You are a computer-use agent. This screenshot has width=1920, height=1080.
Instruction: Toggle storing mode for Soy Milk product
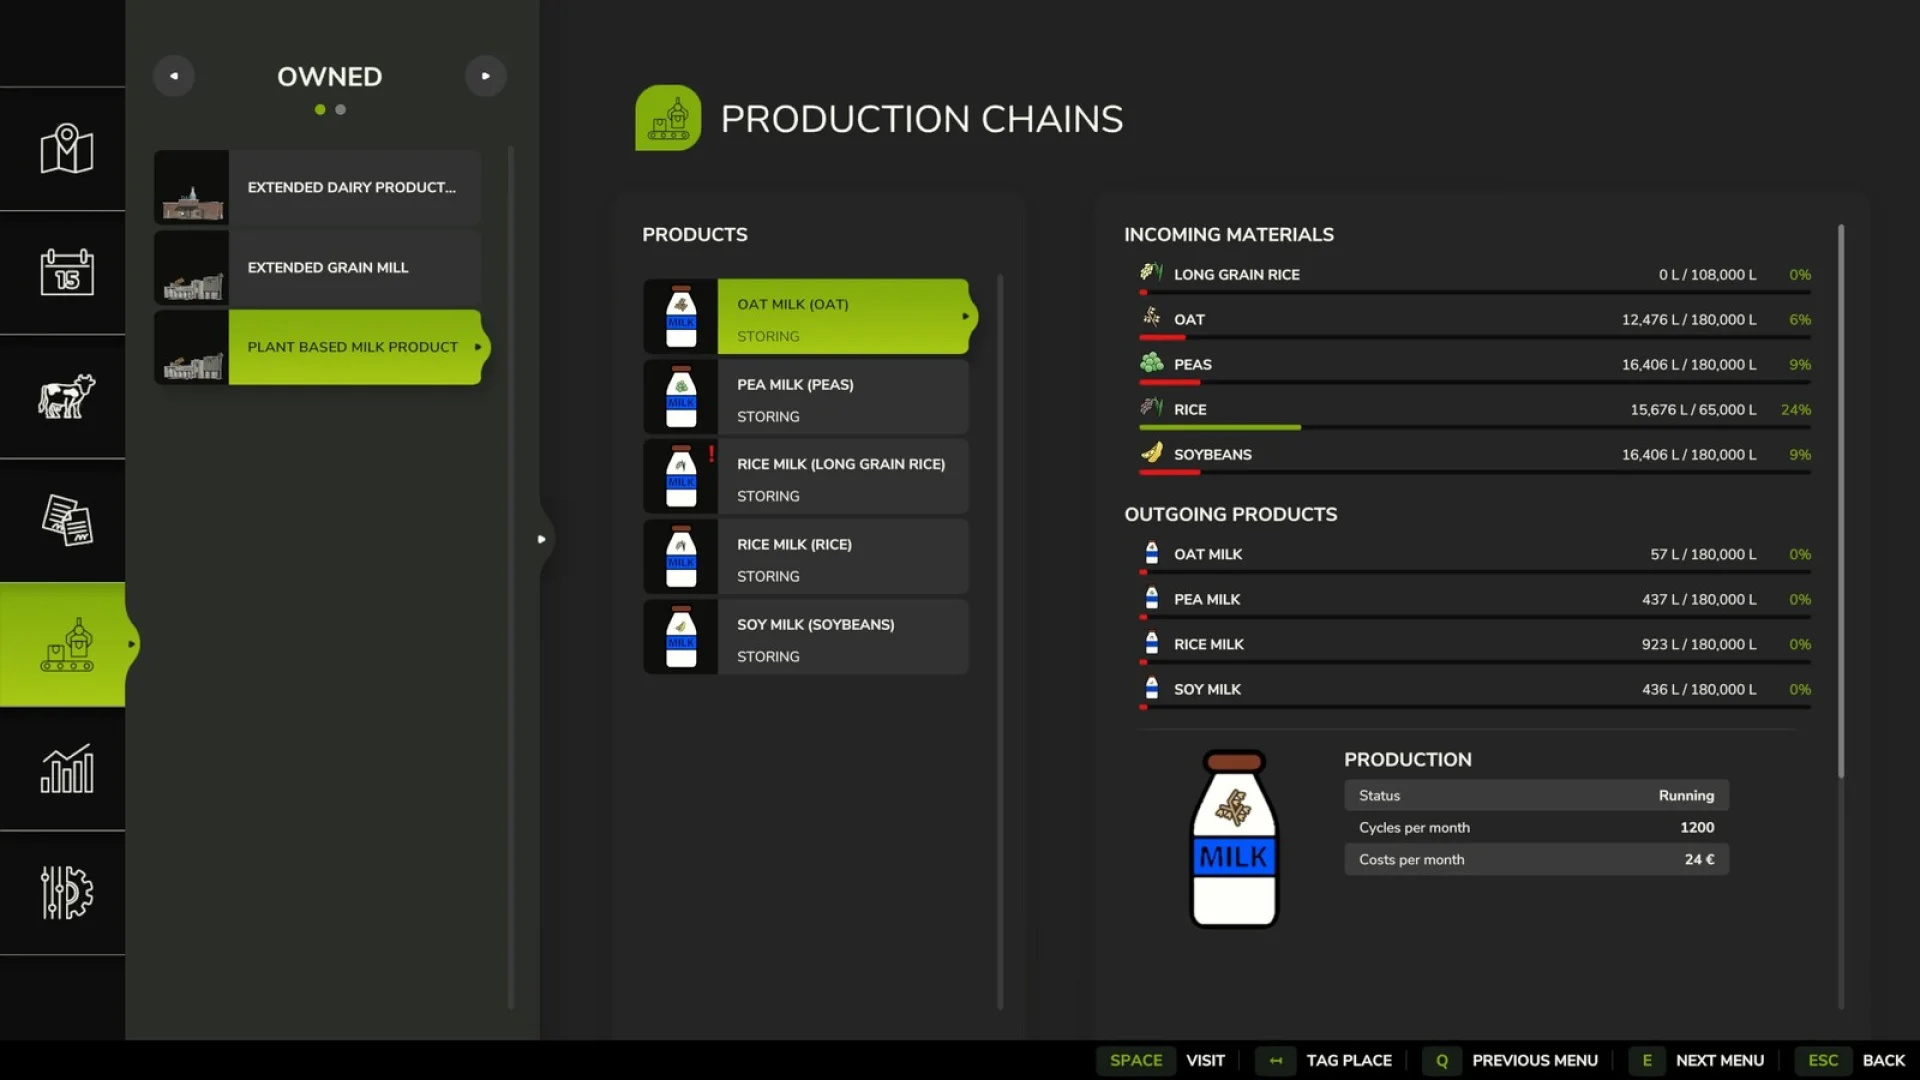(767, 656)
